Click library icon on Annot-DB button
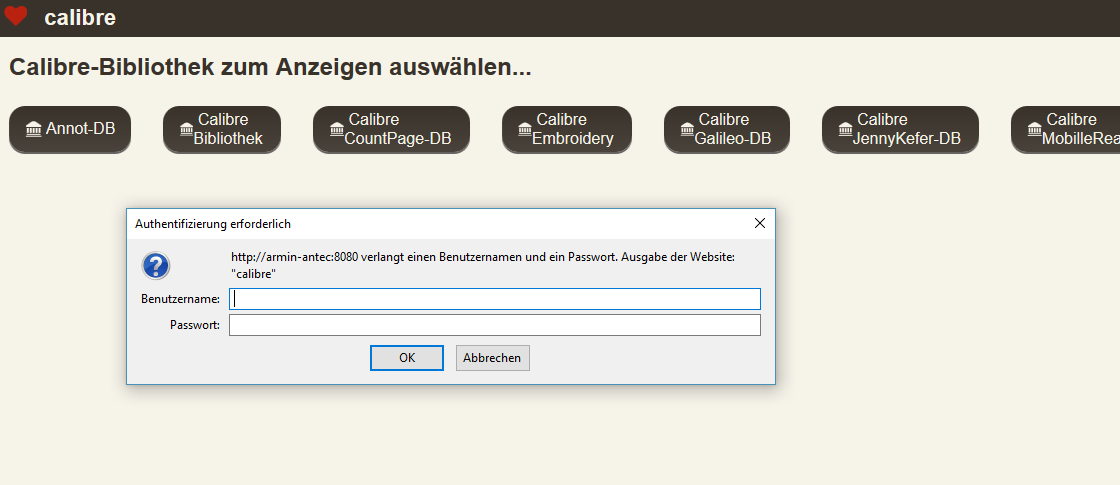Screen dimensions: 1120x485 coord(34,129)
